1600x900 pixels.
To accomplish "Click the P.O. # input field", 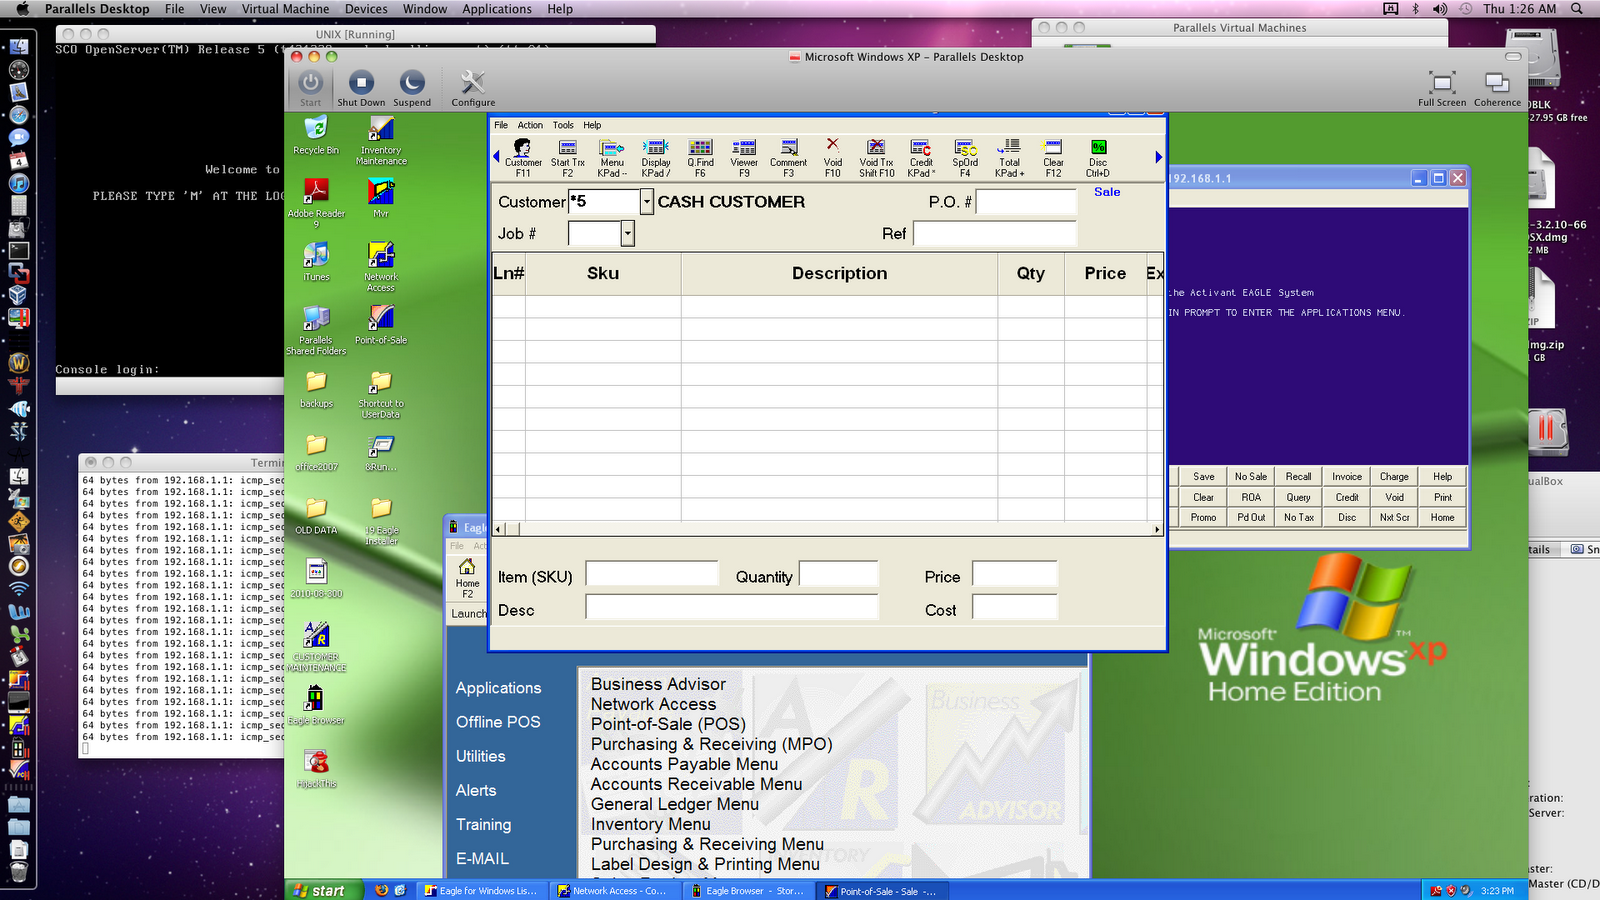I will point(1026,202).
